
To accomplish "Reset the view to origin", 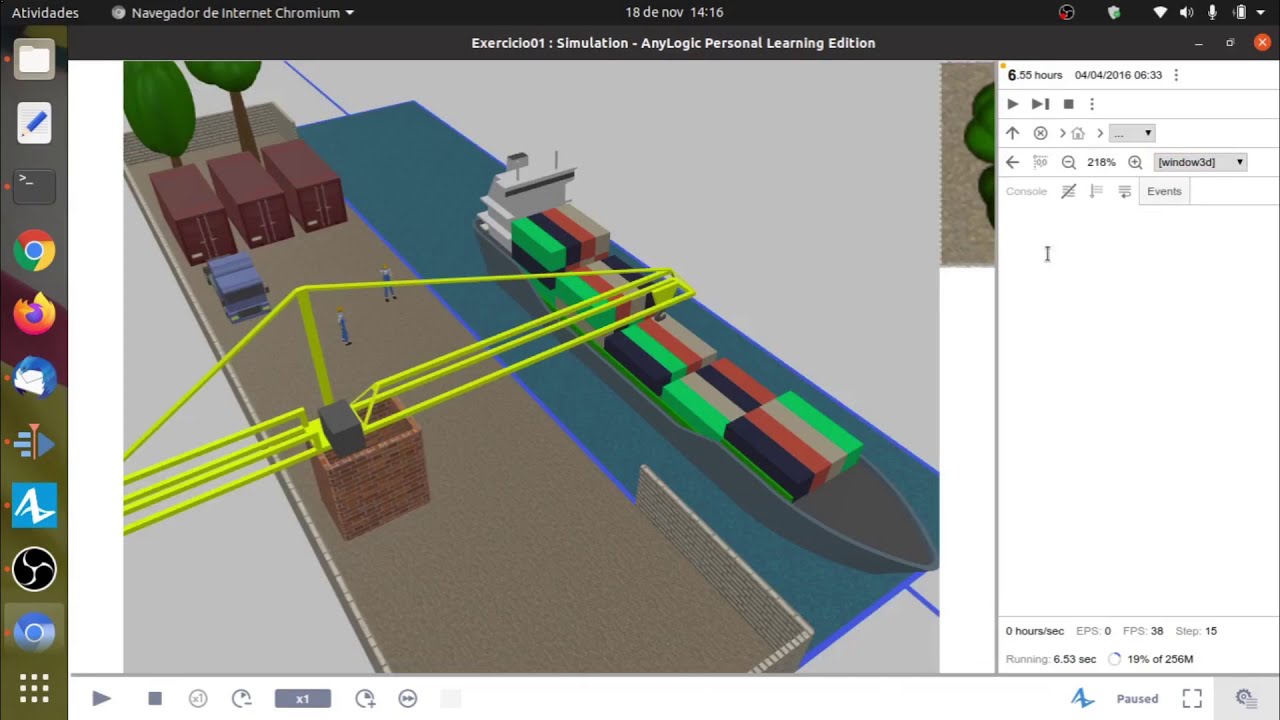I will (x=1040, y=162).
